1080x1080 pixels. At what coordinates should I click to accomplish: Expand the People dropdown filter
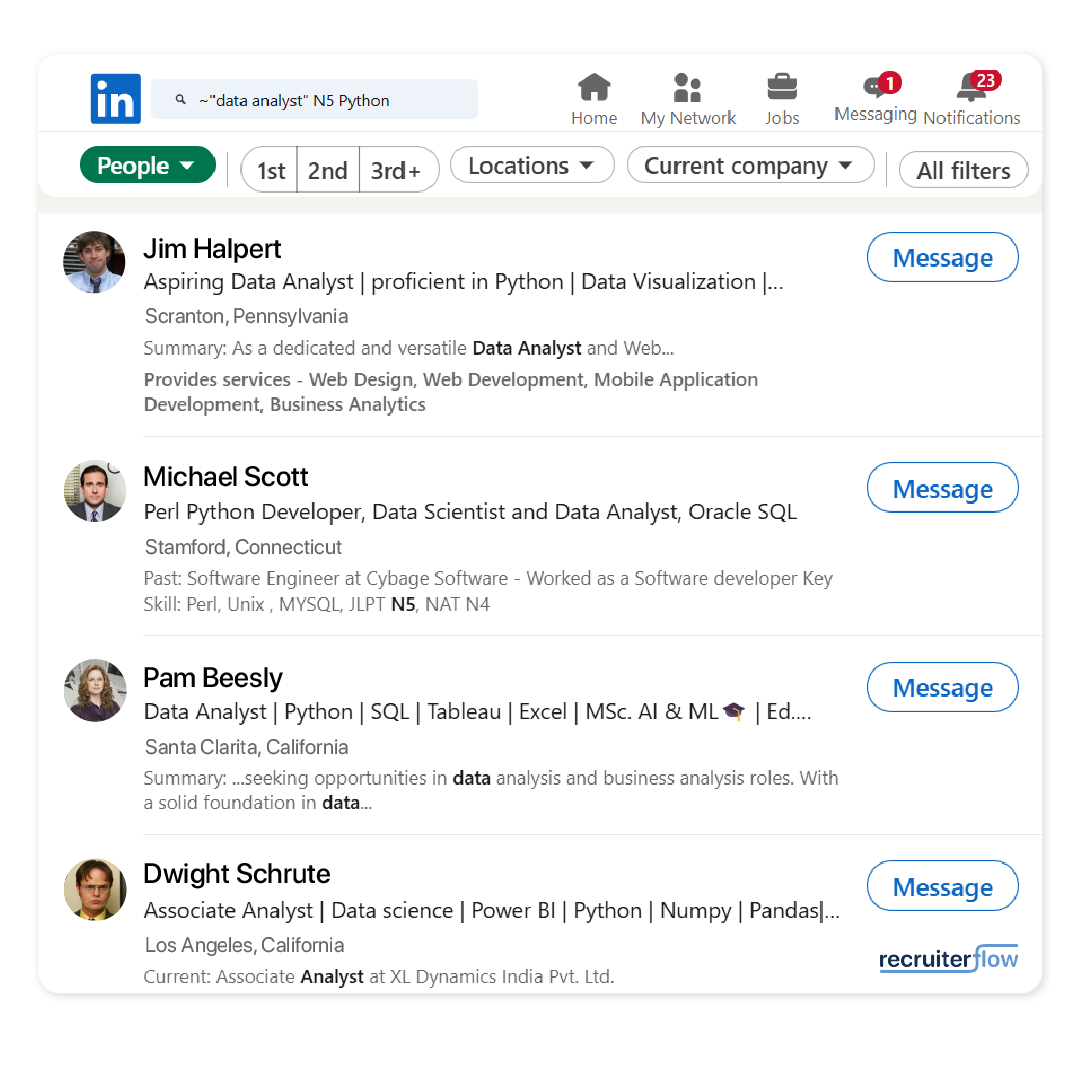pos(147,166)
